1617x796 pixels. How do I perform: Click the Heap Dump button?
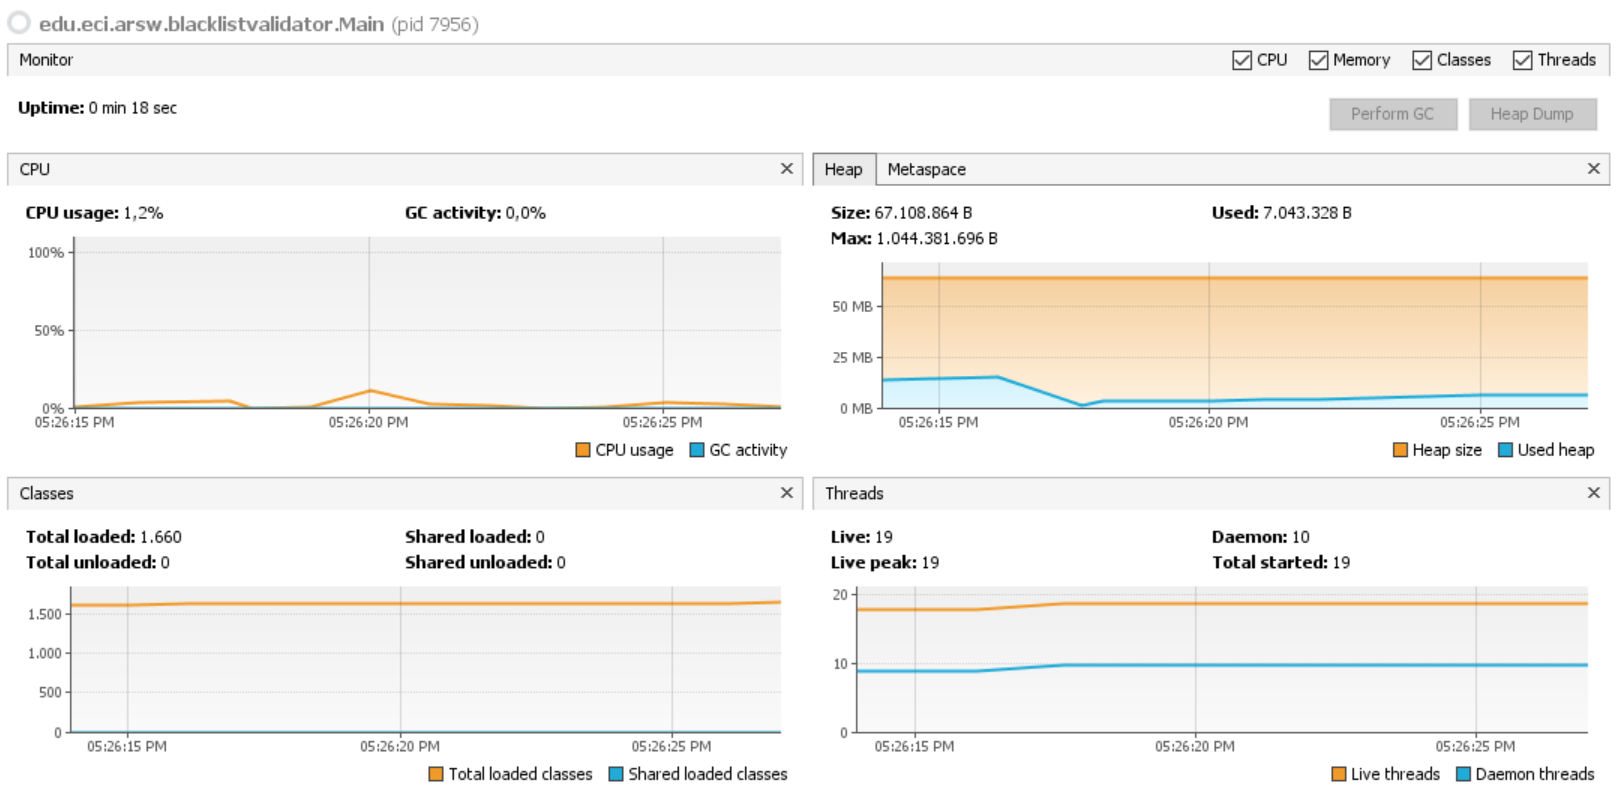[x=1532, y=114]
